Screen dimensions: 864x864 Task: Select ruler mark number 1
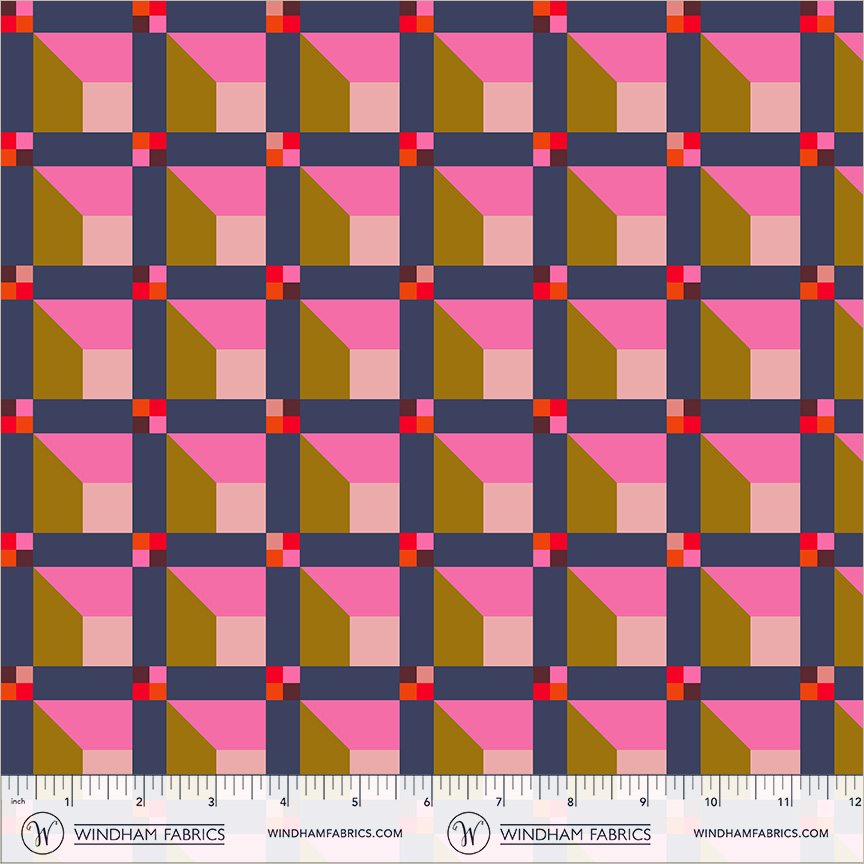tap(67, 802)
